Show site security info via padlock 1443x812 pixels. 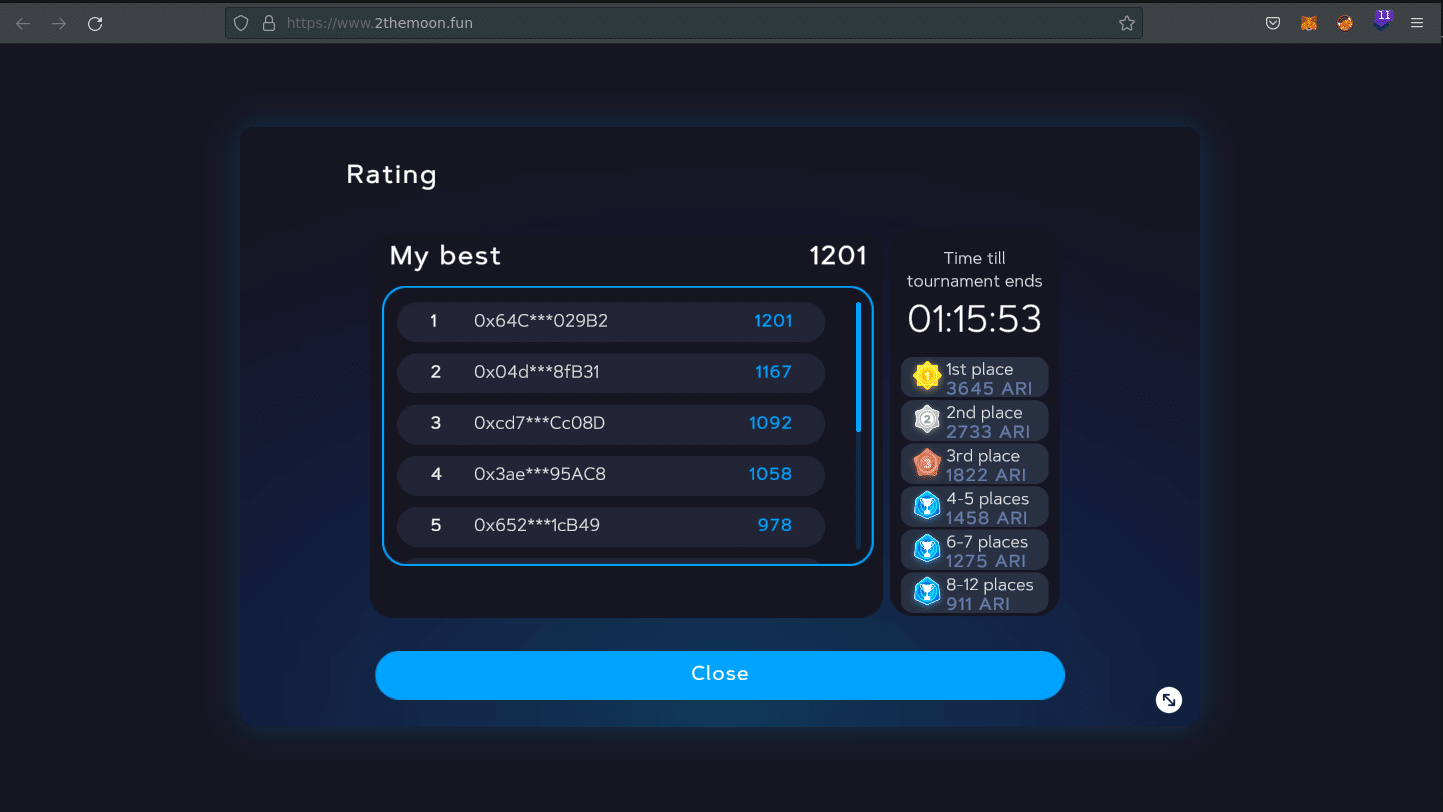coord(268,23)
